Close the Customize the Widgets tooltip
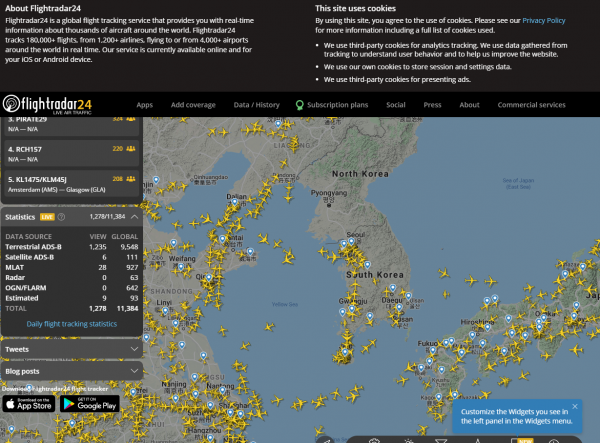The image size is (600, 443). 575,406
